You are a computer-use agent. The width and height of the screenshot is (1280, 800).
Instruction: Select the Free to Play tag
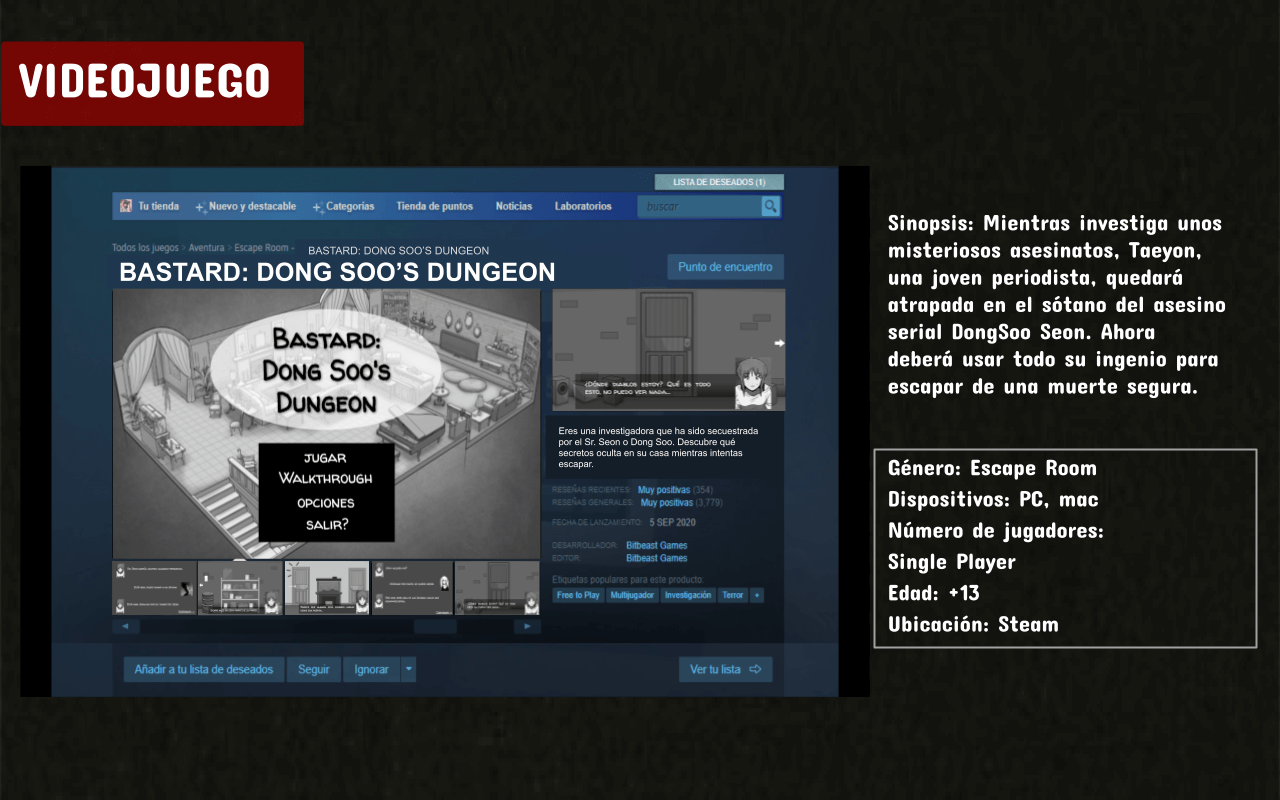[578, 595]
